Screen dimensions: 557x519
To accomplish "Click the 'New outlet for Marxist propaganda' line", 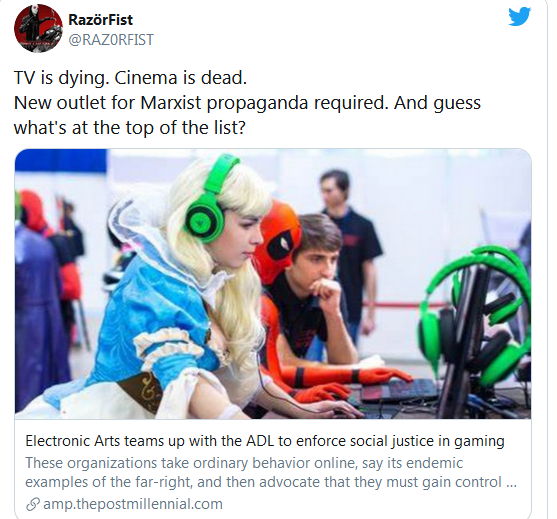I will [247, 103].
